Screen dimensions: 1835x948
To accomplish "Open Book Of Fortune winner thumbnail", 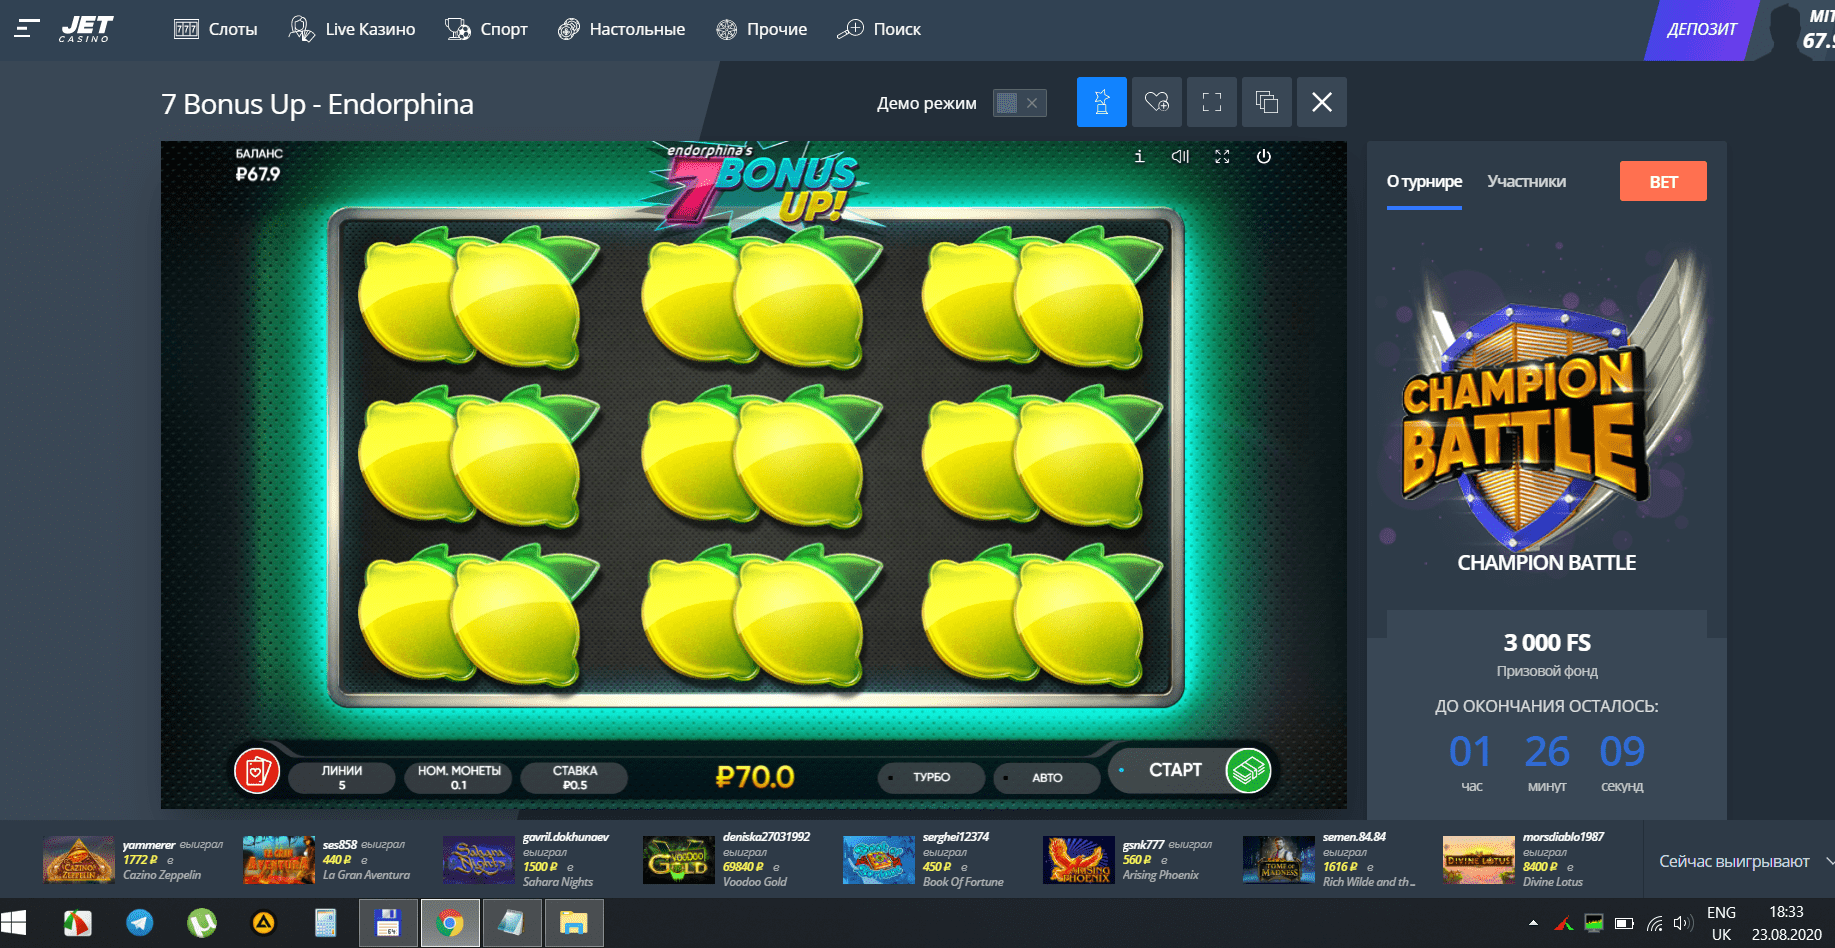I will (879, 860).
